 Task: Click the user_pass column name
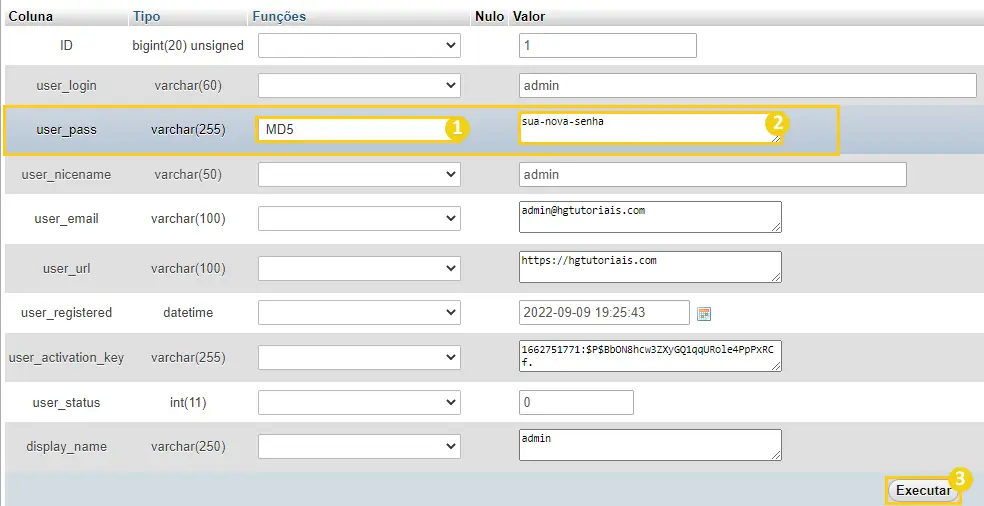[x=67, y=130]
